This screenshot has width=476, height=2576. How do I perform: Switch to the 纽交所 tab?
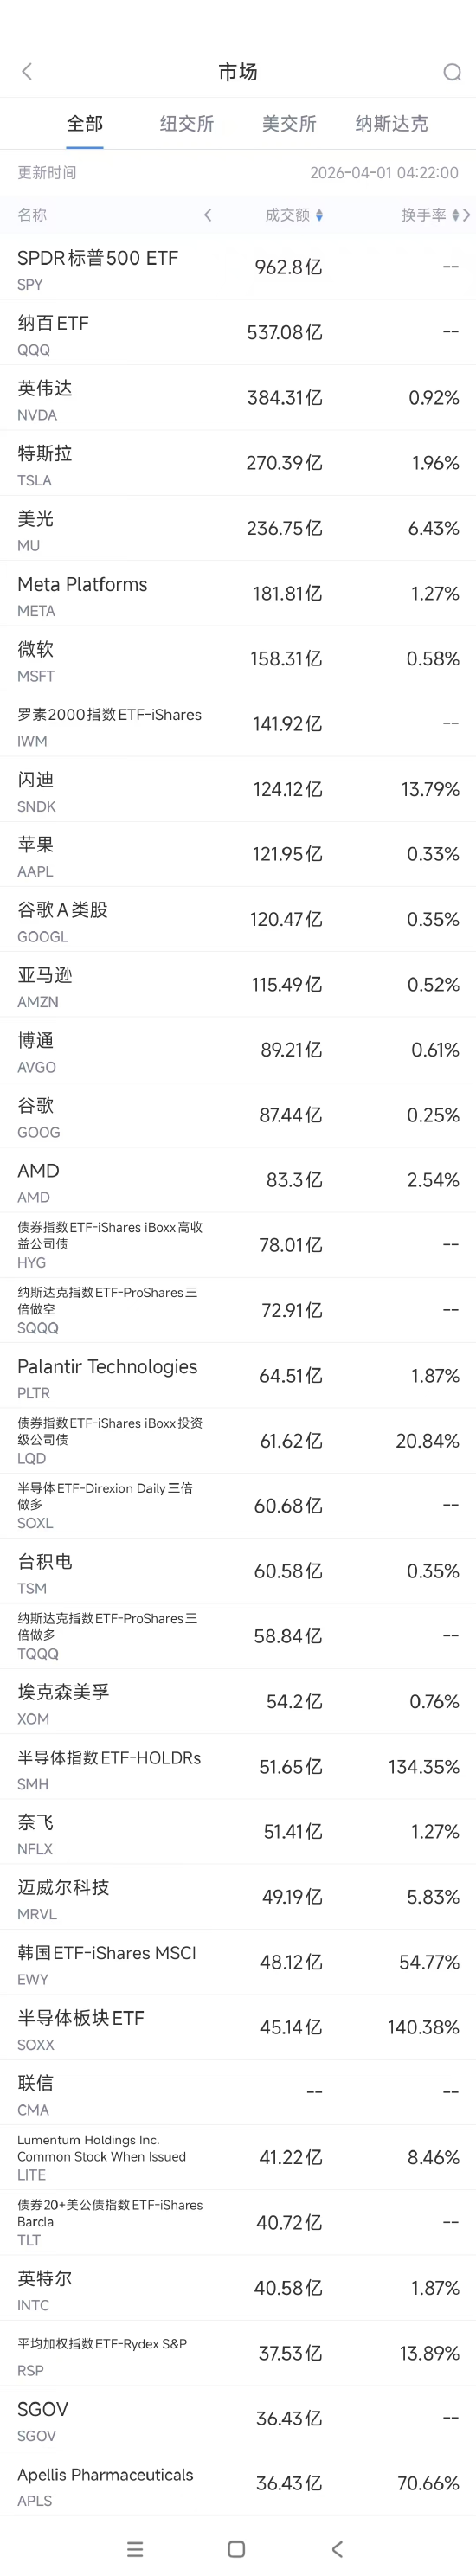[187, 124]
